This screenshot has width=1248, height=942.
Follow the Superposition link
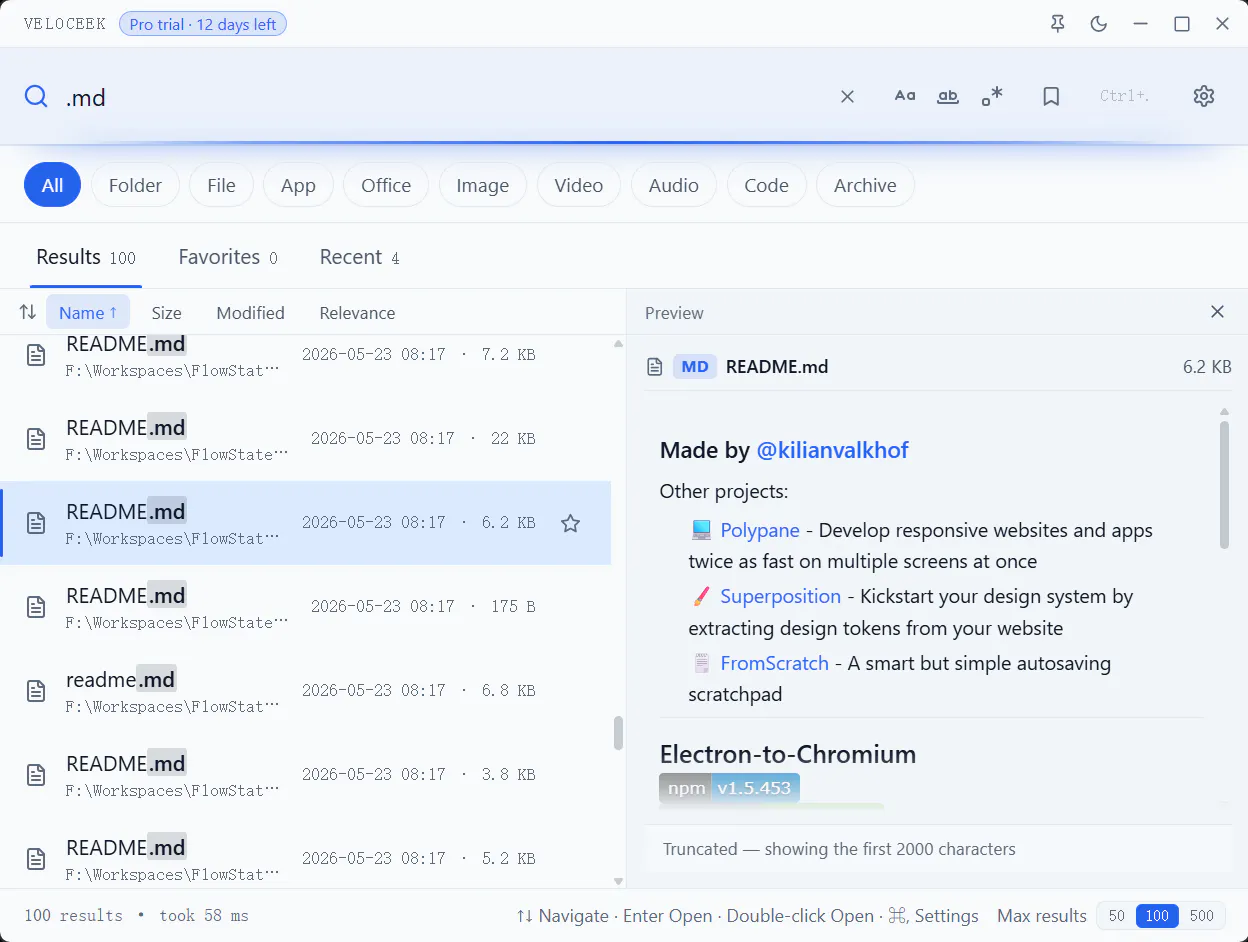point(780,596)
